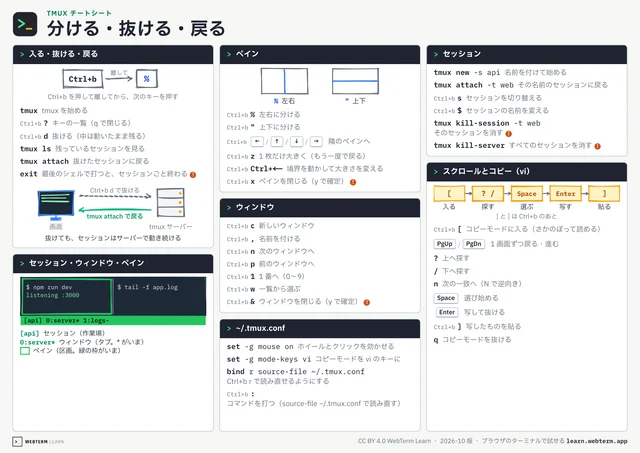
Task: Click the warning icon beside tmux kill-server
Action: click(x=598, y=146)
